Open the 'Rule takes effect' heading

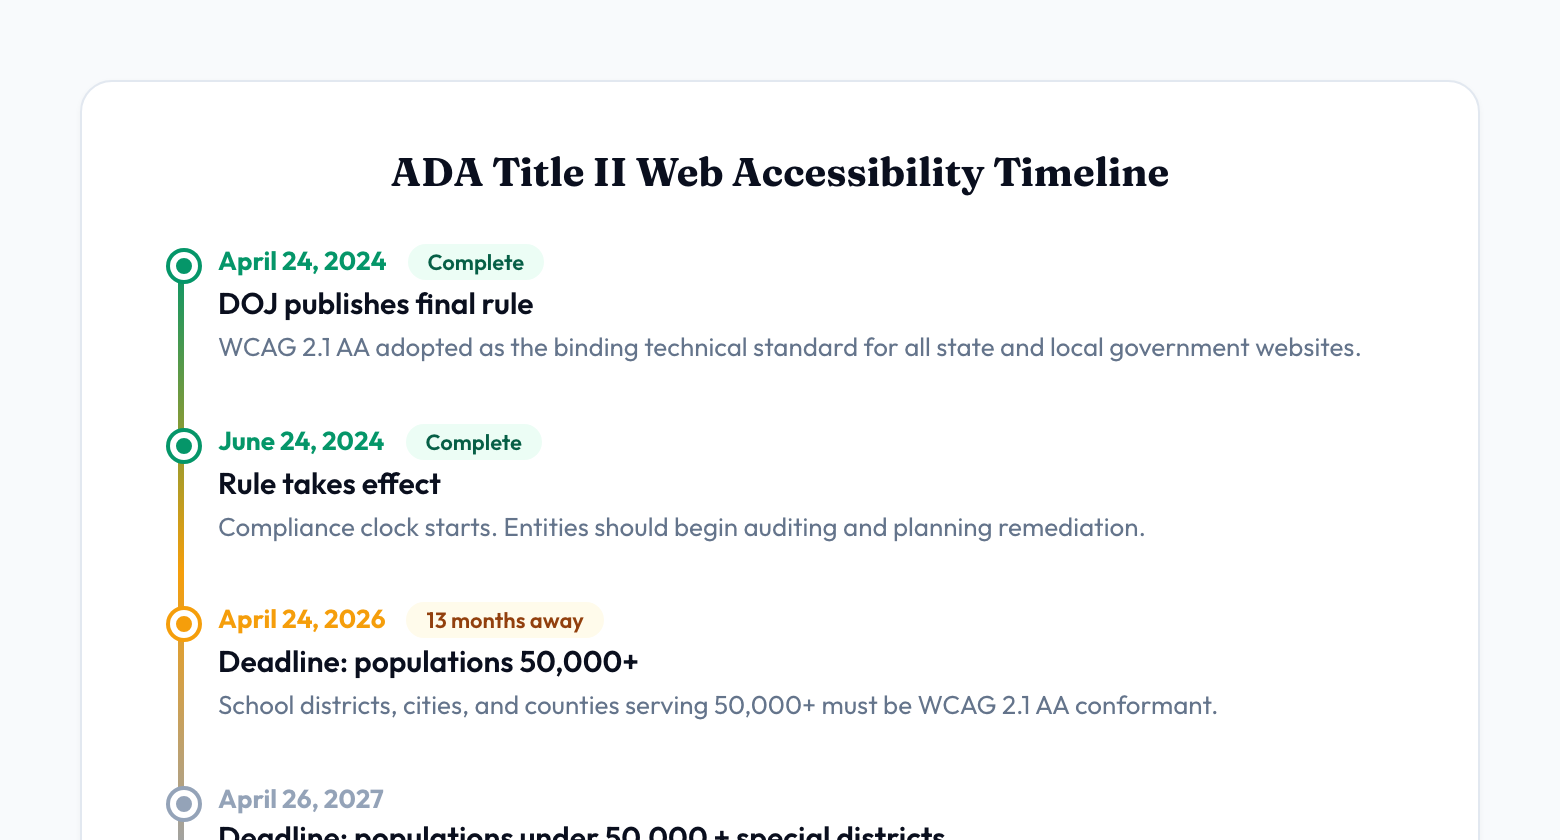point(329,484)
